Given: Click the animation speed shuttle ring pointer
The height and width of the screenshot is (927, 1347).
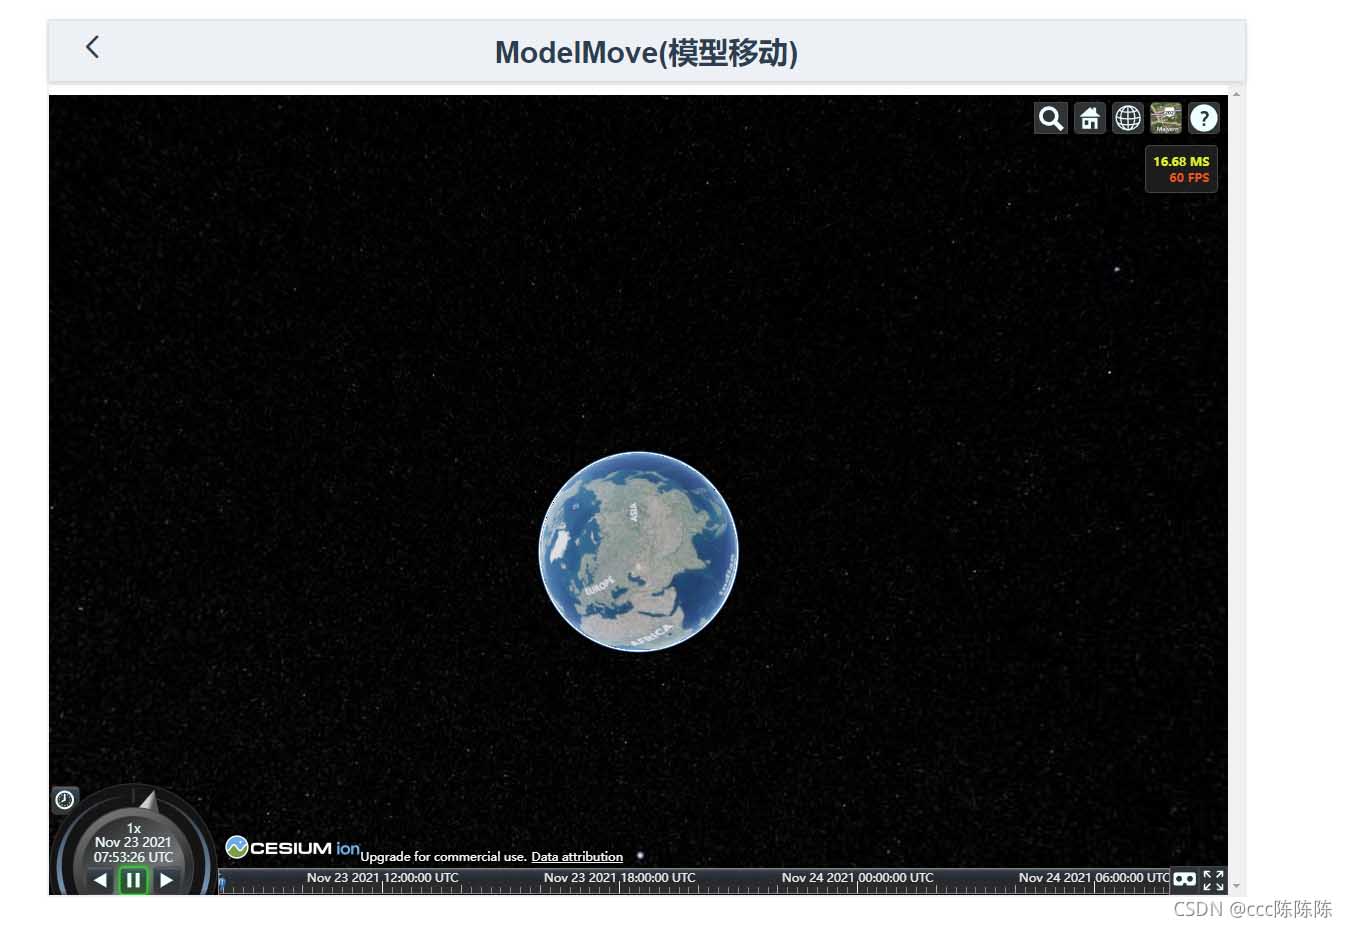Looking at the screenshot, I should tap(149, 800).
